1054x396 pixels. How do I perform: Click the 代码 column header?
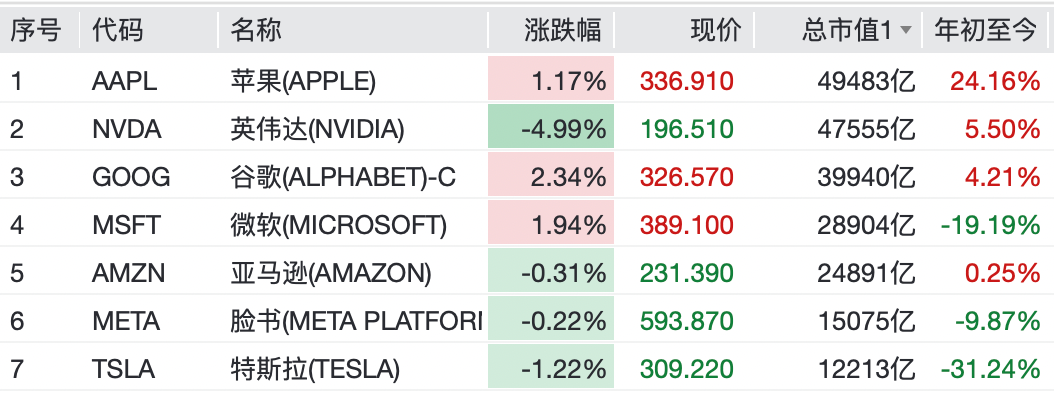118,30
